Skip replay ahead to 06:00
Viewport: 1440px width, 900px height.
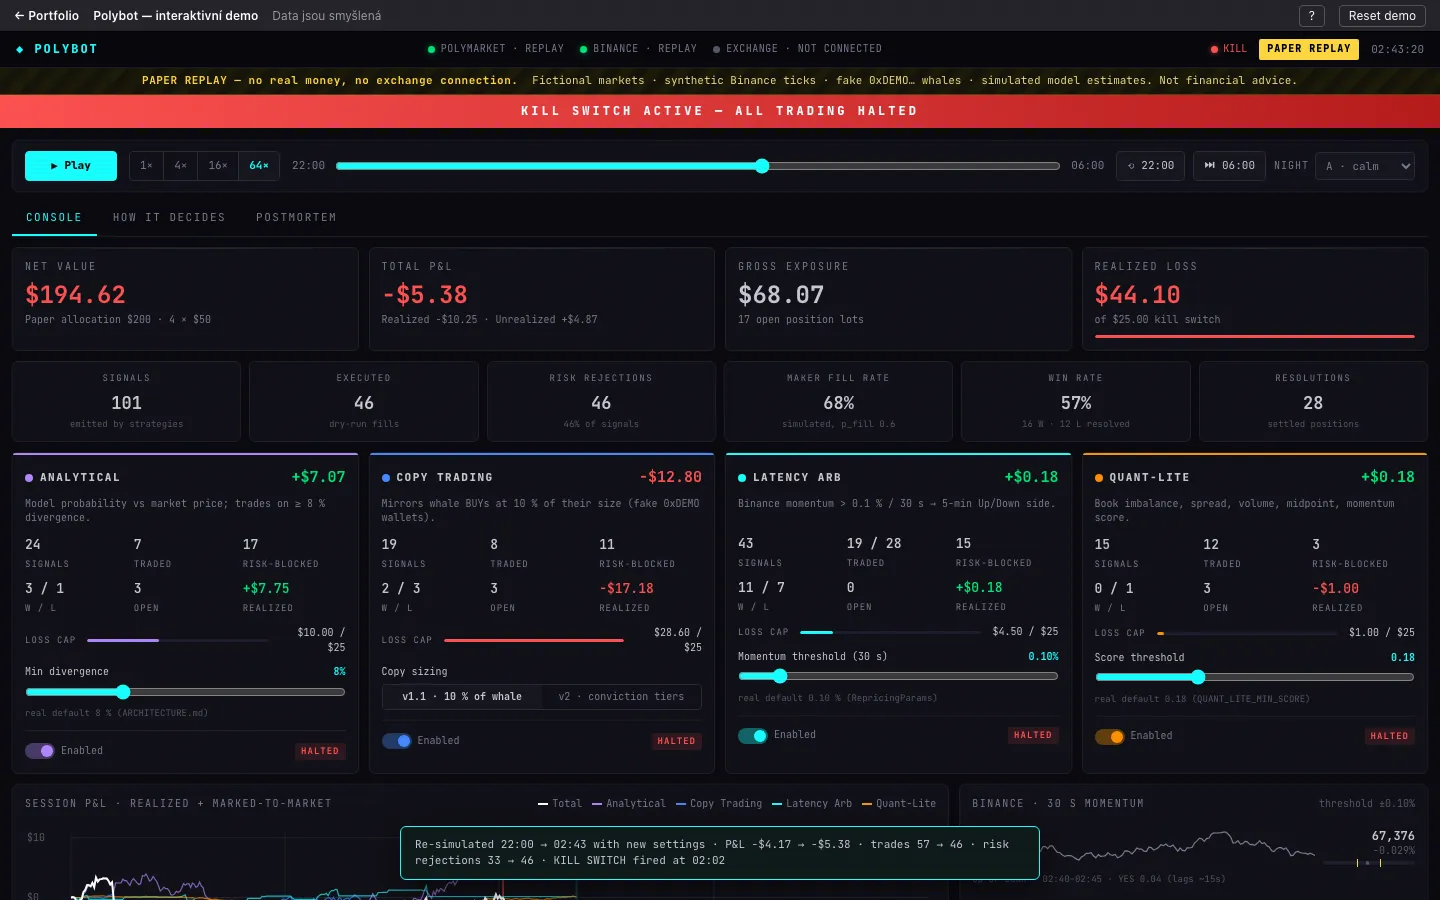pos(1230,166)
